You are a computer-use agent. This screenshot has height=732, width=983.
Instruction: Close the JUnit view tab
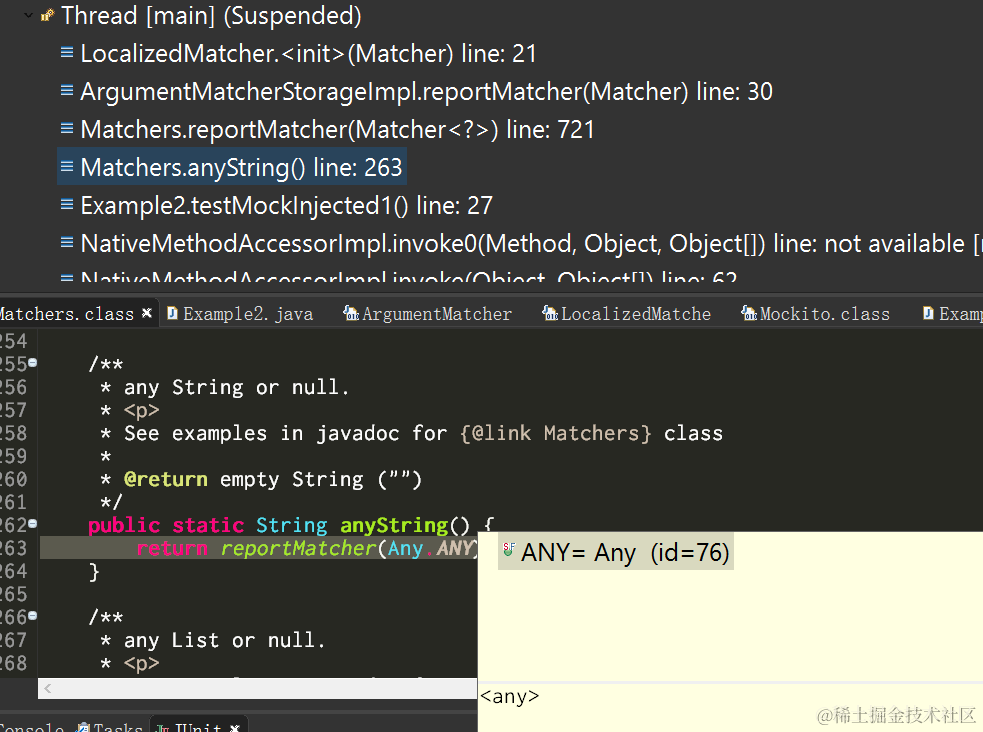(x=235, y=727)
